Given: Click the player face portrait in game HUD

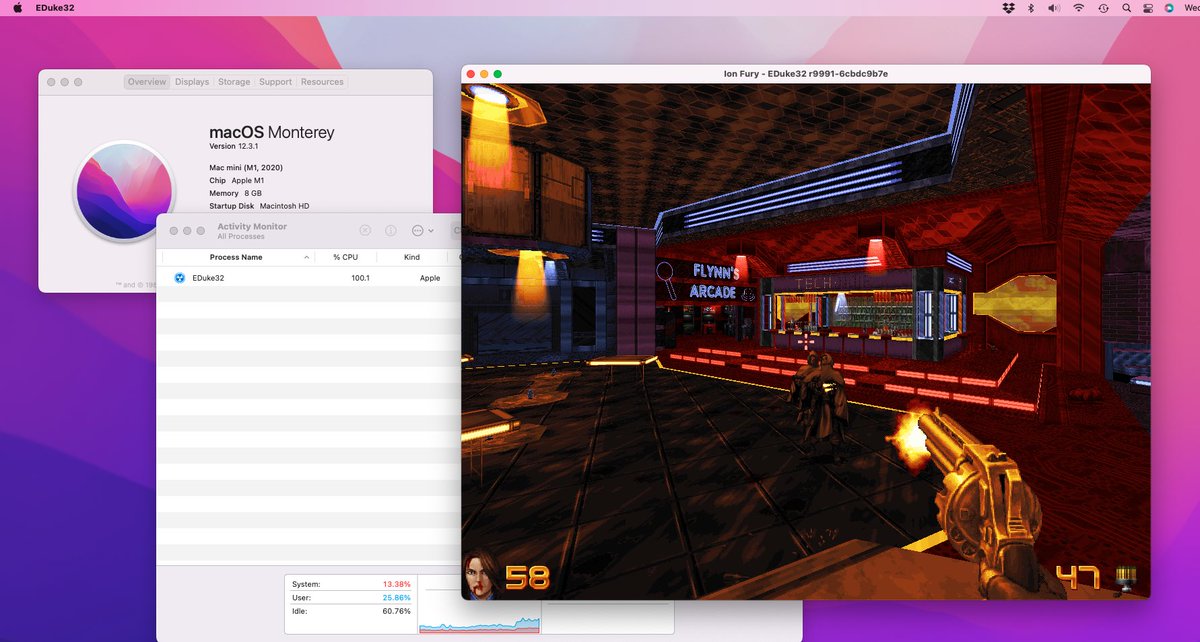Looking at the screenshot, I should point(479,575).
